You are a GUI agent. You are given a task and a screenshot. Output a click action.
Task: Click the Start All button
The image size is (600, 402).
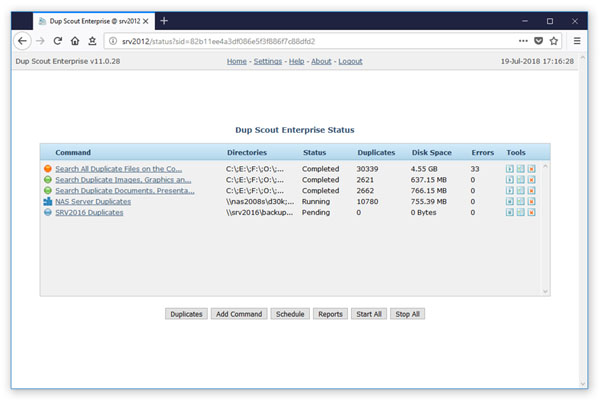click(369, 314)
